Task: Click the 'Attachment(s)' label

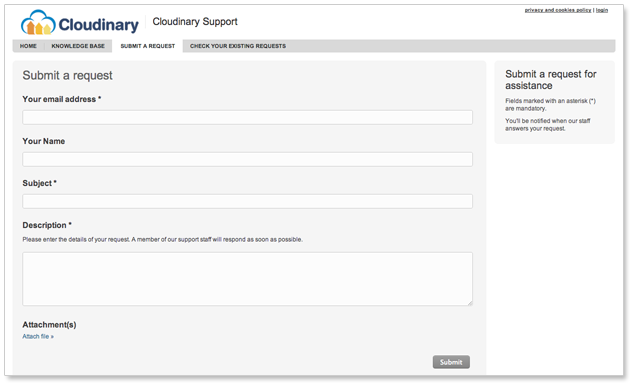Action: tap(49, 325)
